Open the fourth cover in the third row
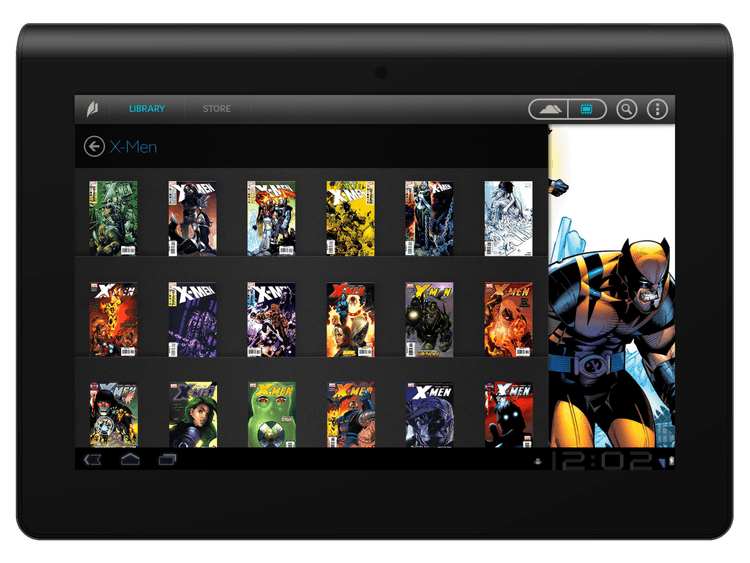Screen dimensions: 750x563 point(351,415)
